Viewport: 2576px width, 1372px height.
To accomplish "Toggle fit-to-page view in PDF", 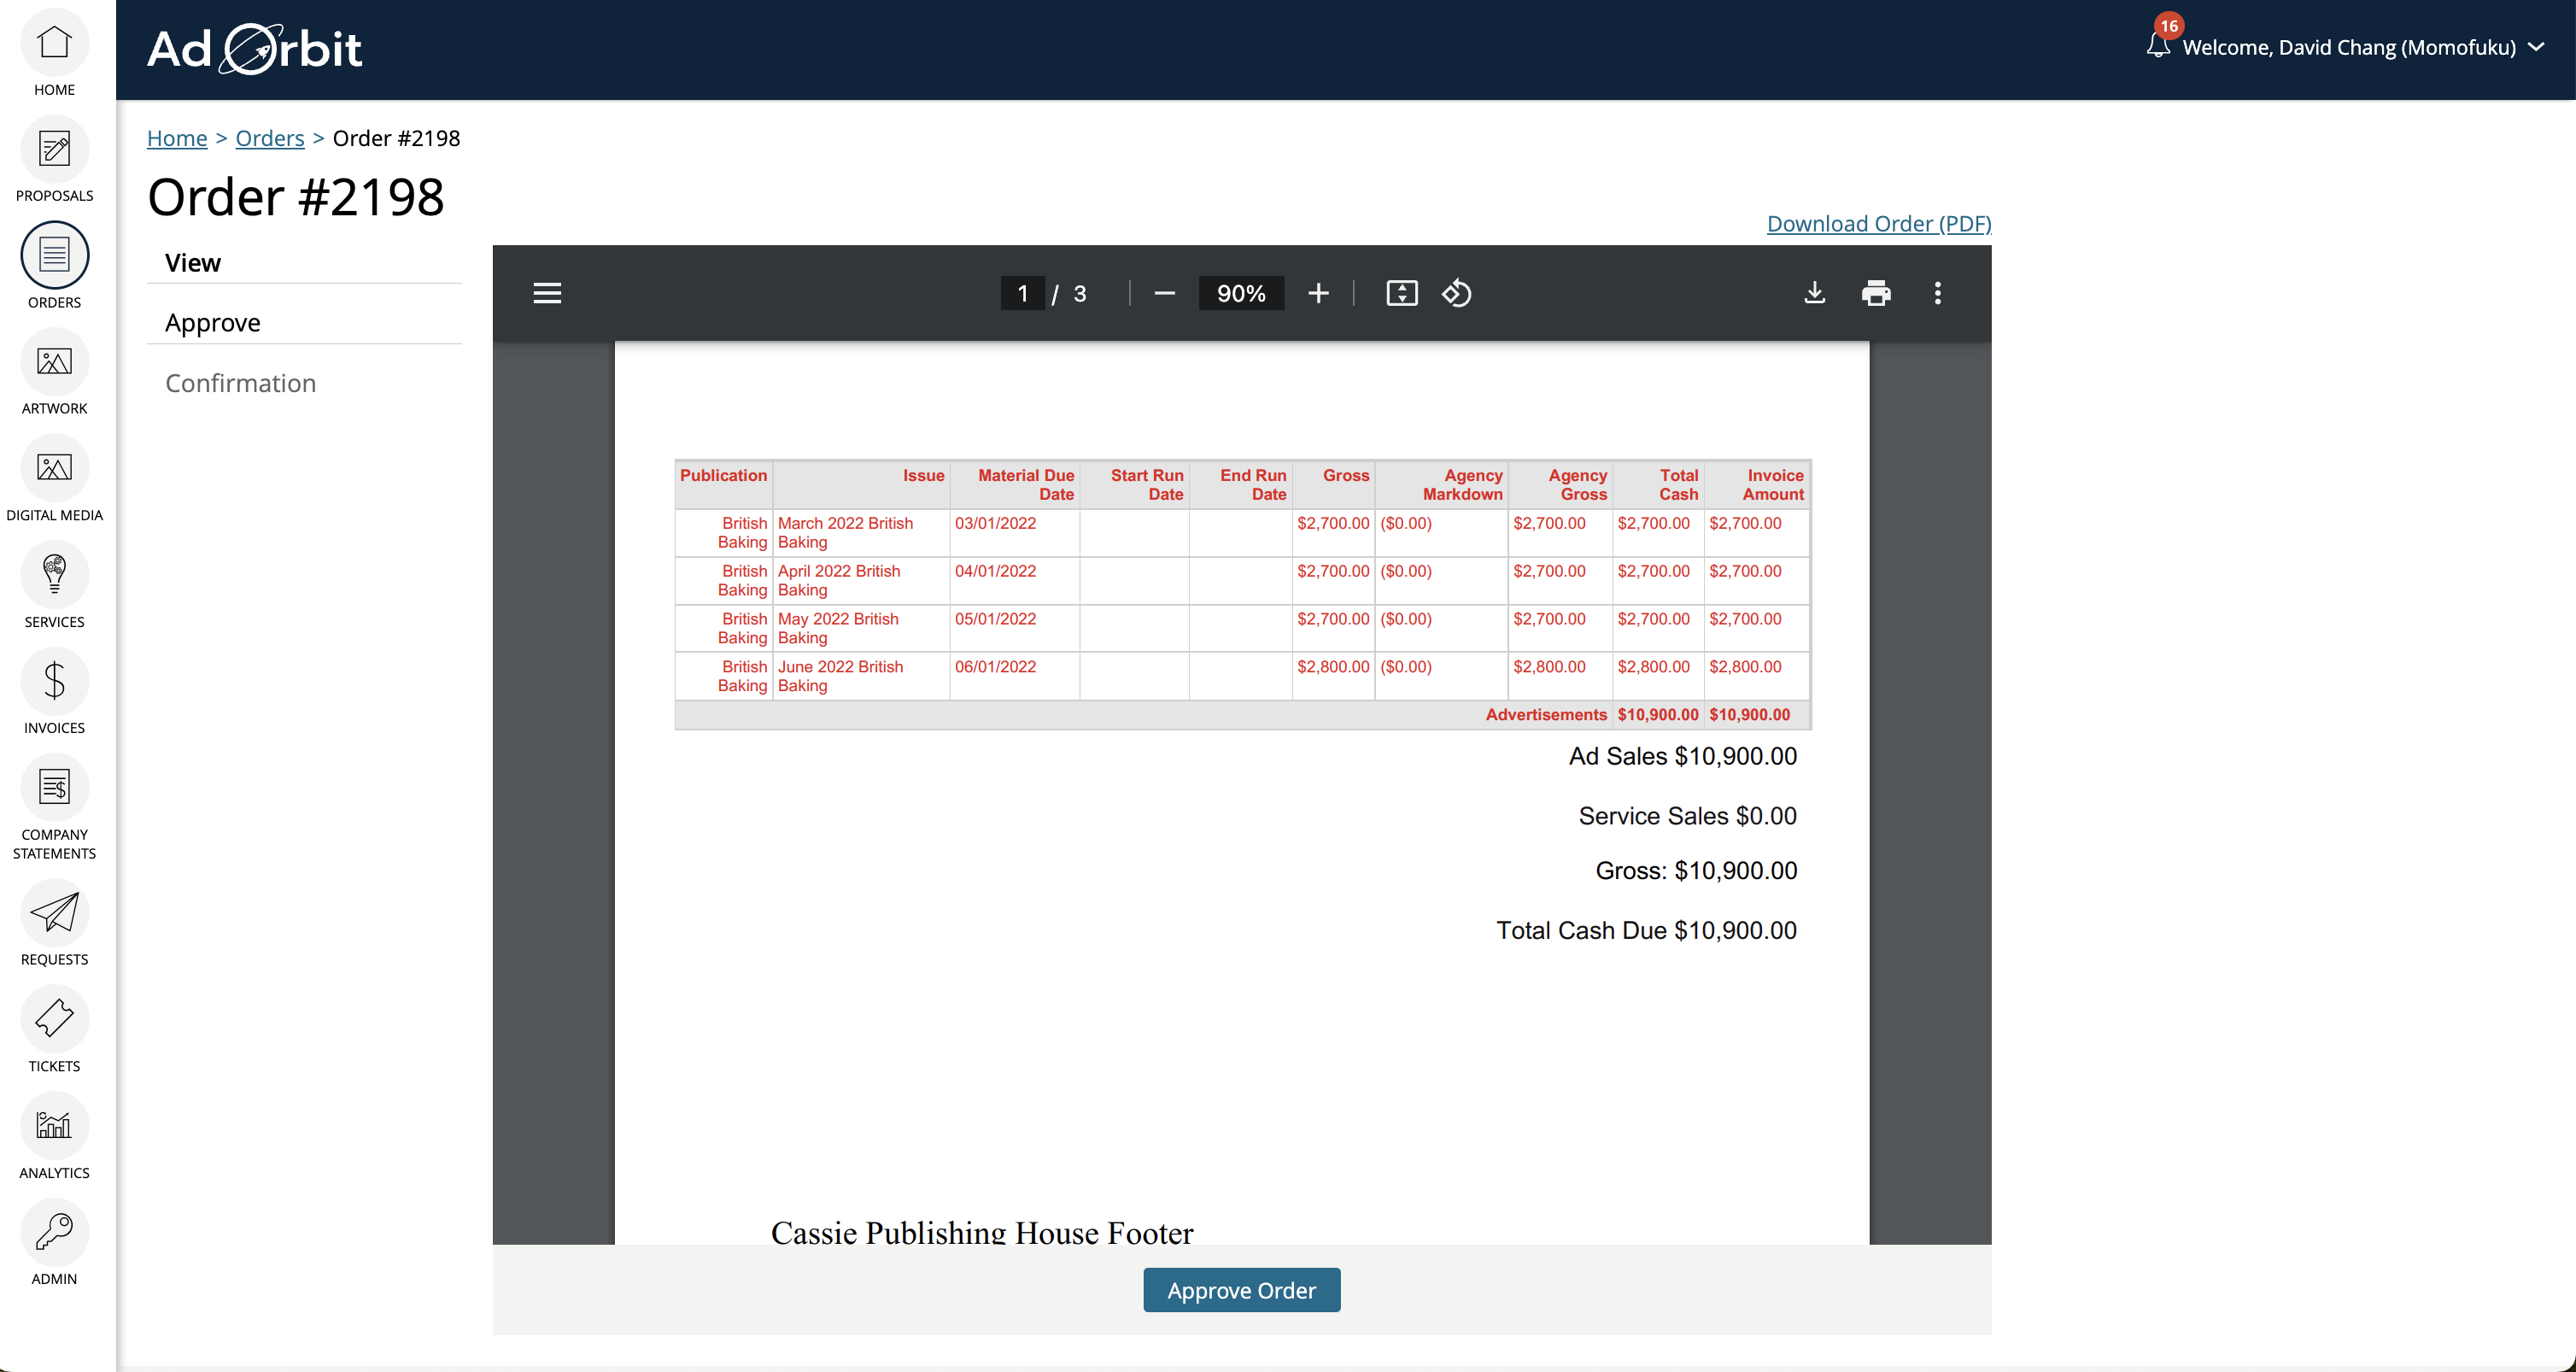I will point(1401,293).
